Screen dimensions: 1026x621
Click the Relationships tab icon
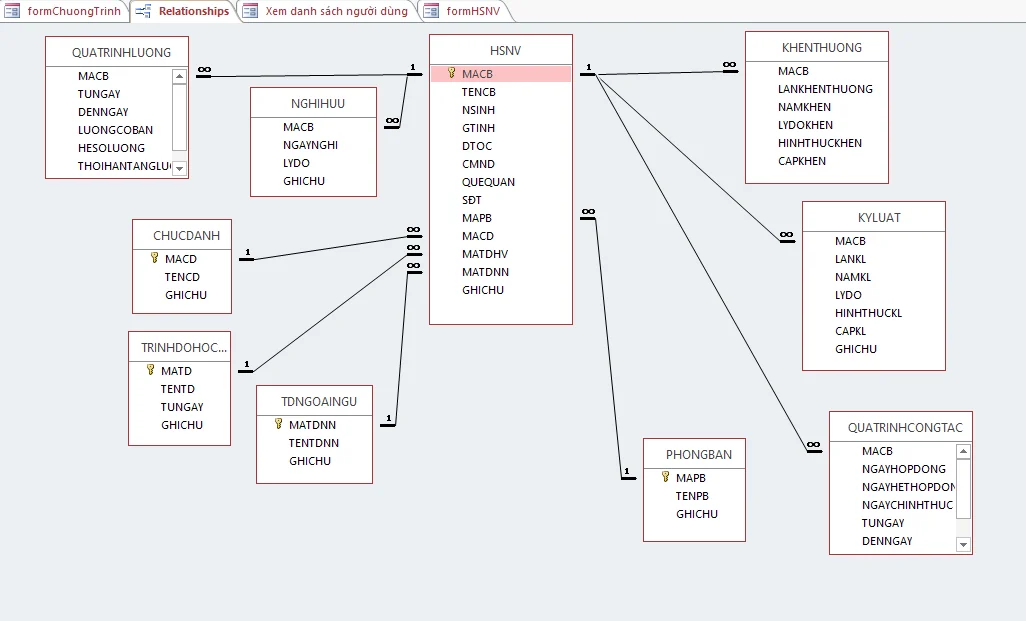point(143,11)
